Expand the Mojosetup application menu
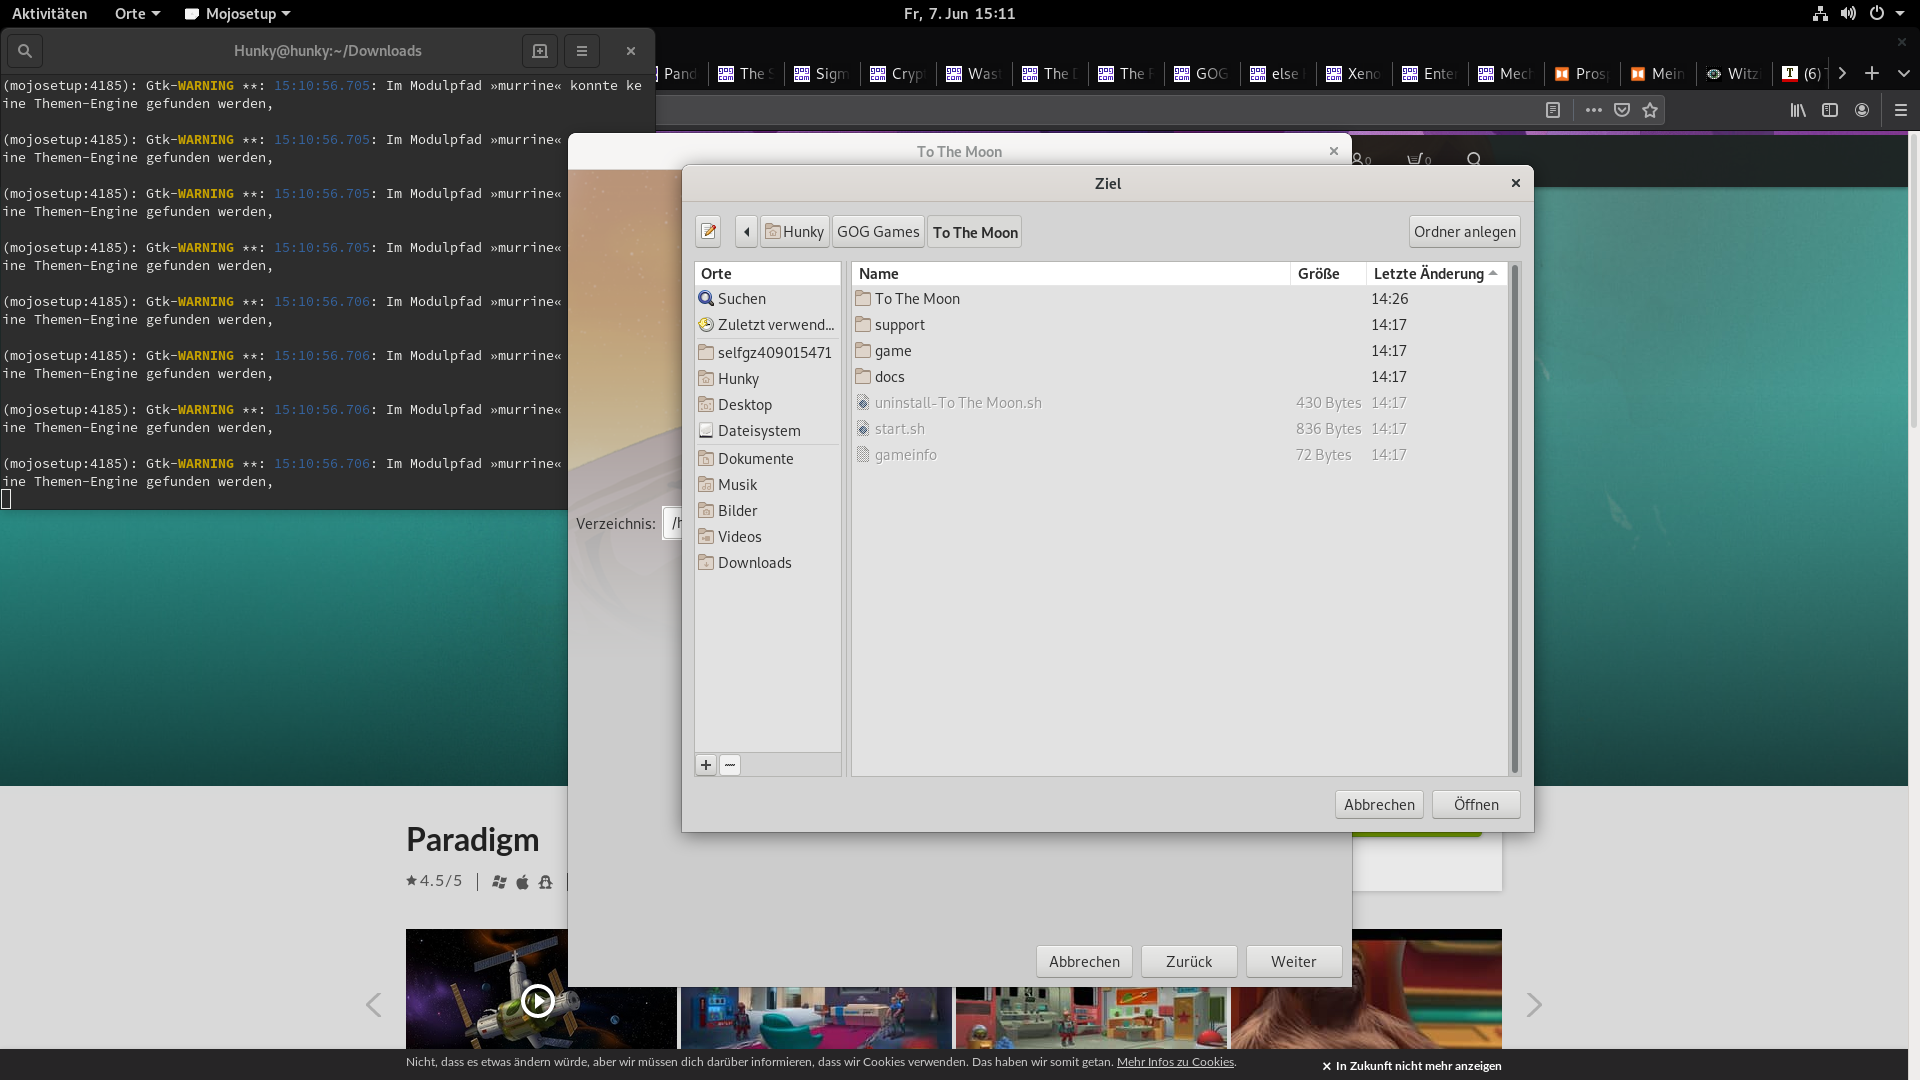This screenshot has height=1080, width=1920. click(239, 14)
